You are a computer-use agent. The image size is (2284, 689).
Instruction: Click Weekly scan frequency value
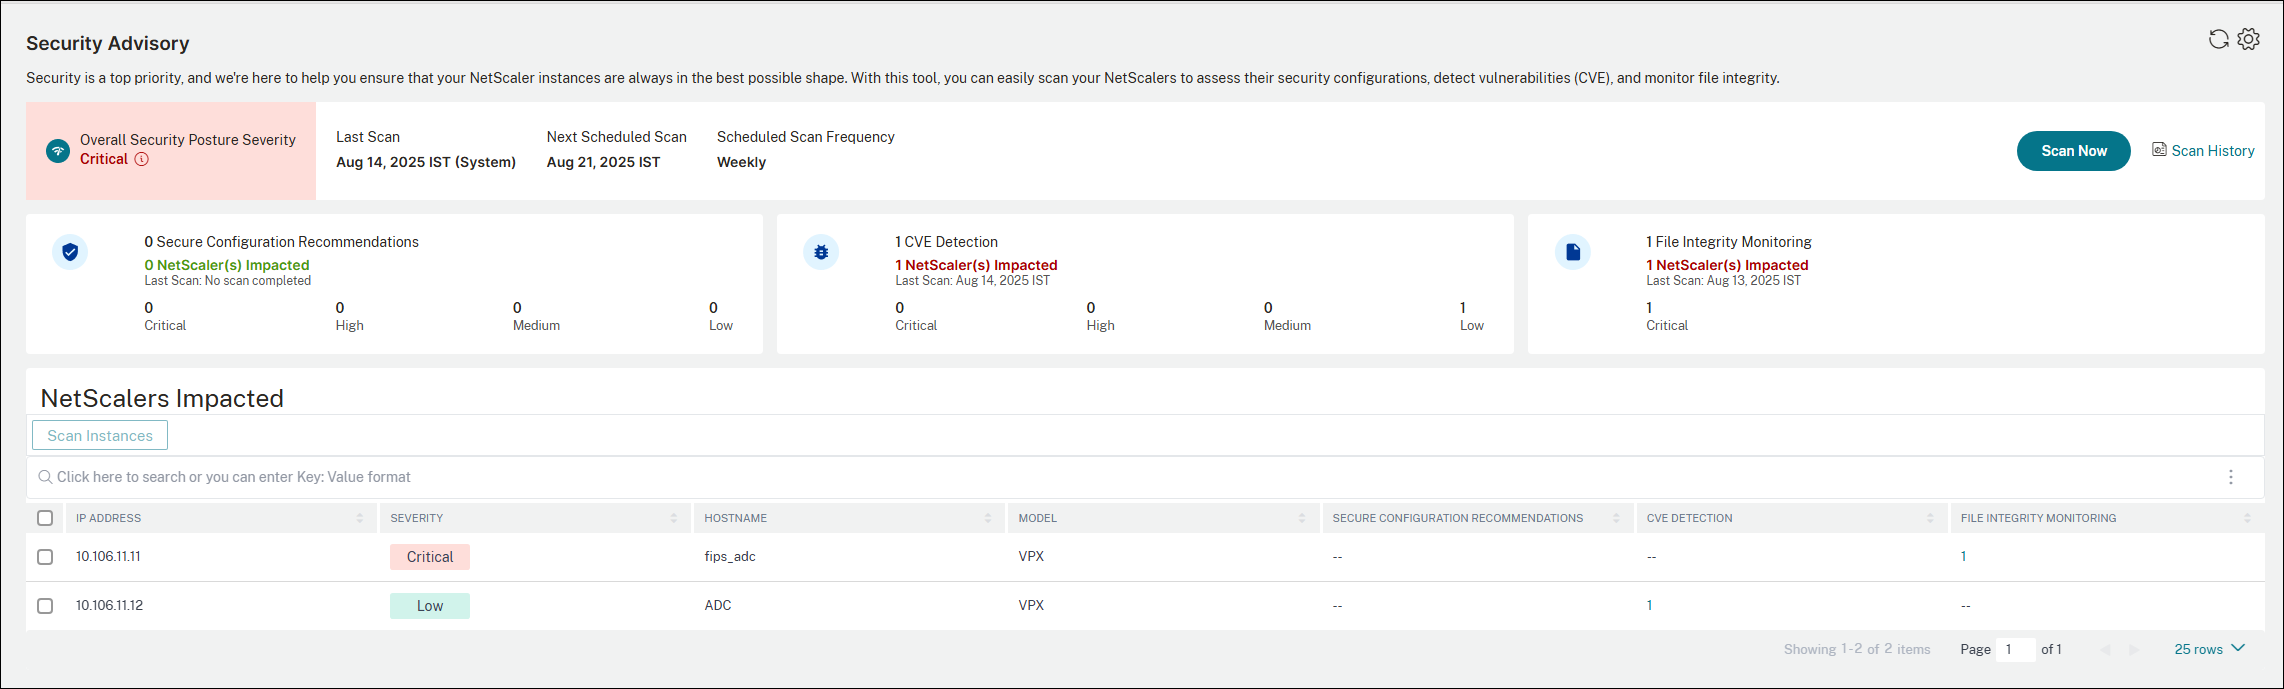[x=741, y=162]
